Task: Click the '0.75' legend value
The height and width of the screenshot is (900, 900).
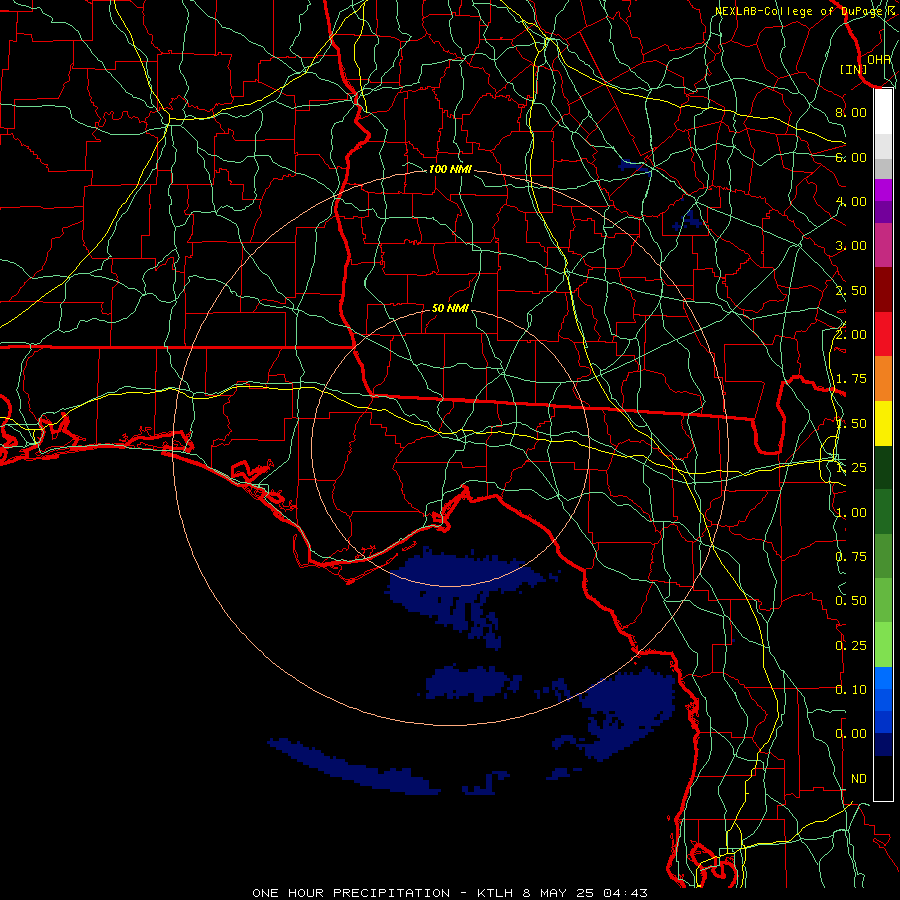Action: coord(851,557)
